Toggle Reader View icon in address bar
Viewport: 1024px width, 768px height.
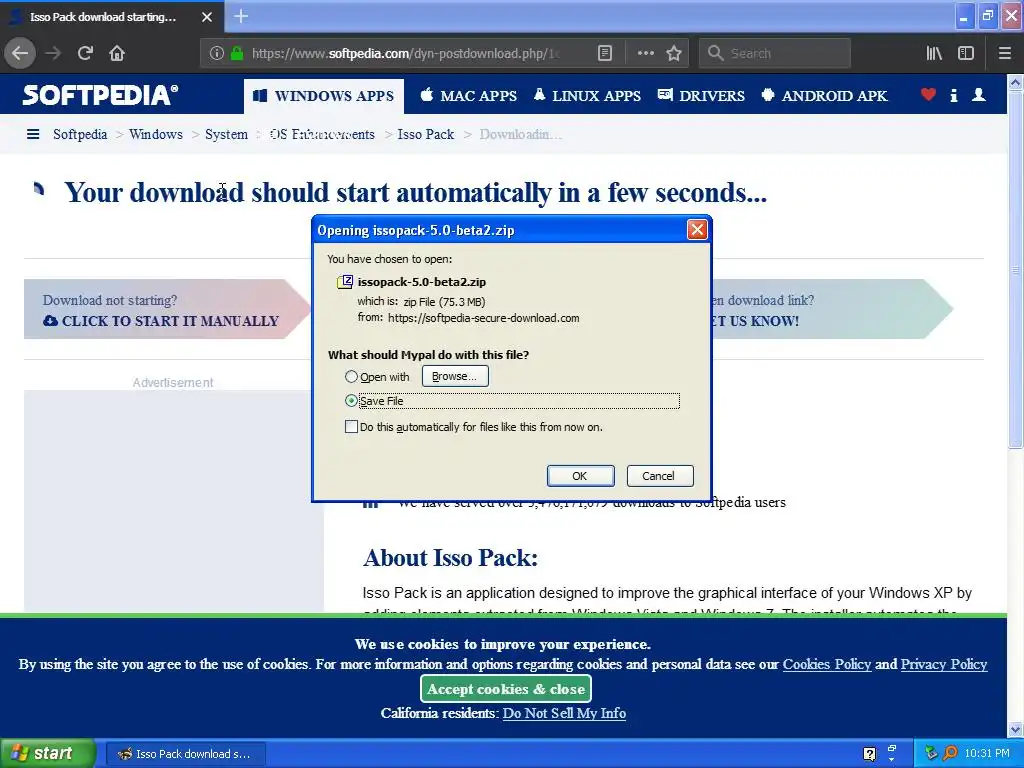[x=605, y=54]
